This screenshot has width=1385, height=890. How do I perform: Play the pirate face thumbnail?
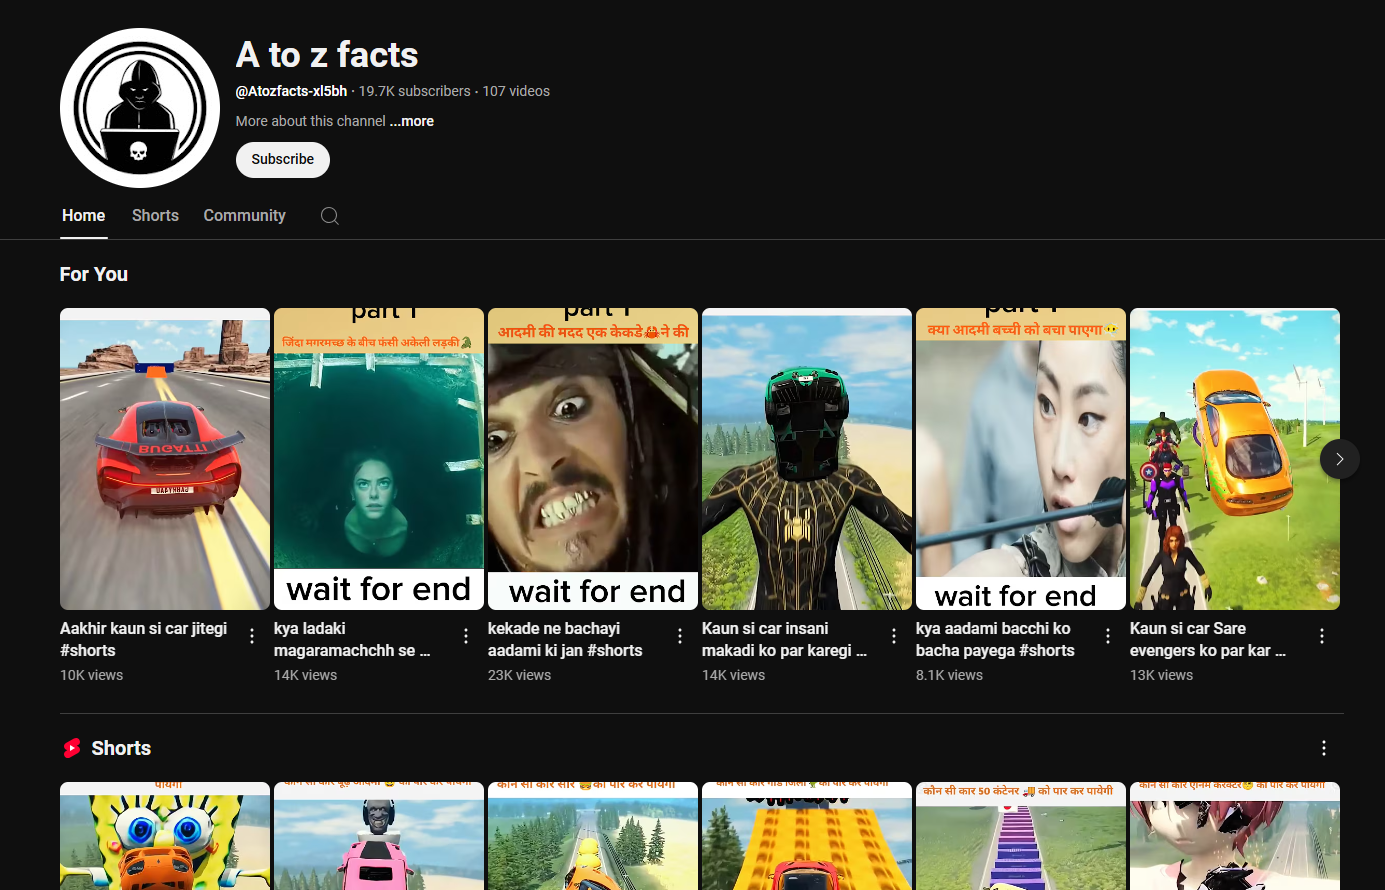point(593,459)
